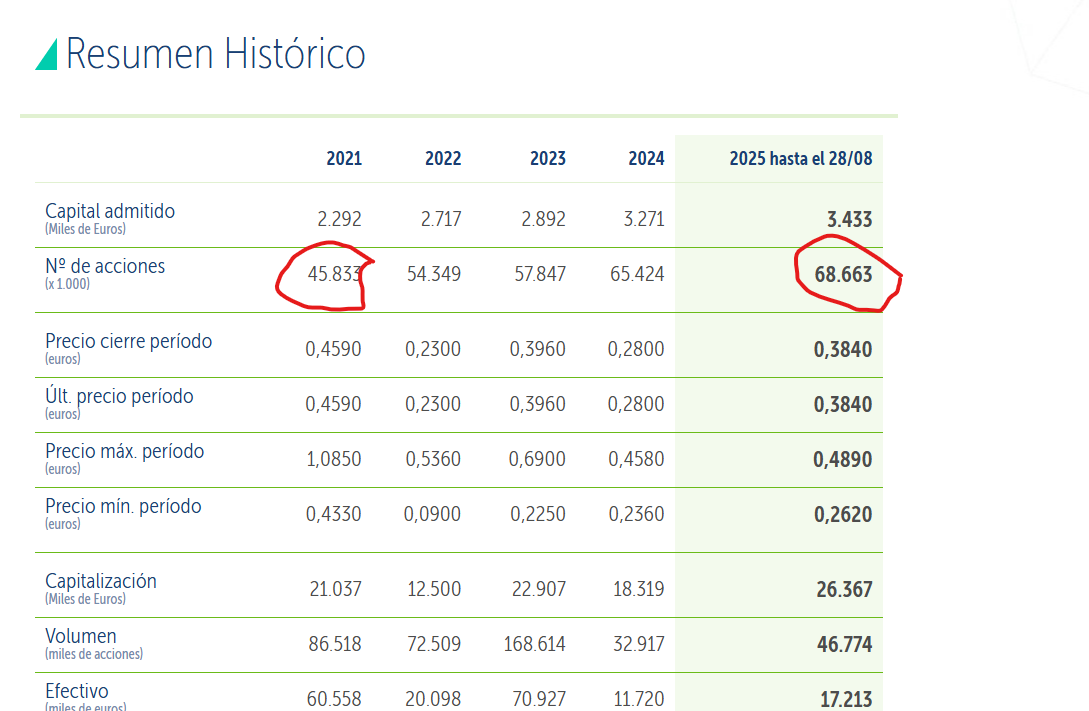Select max price value 0,5360

click(x=433, y=458)
